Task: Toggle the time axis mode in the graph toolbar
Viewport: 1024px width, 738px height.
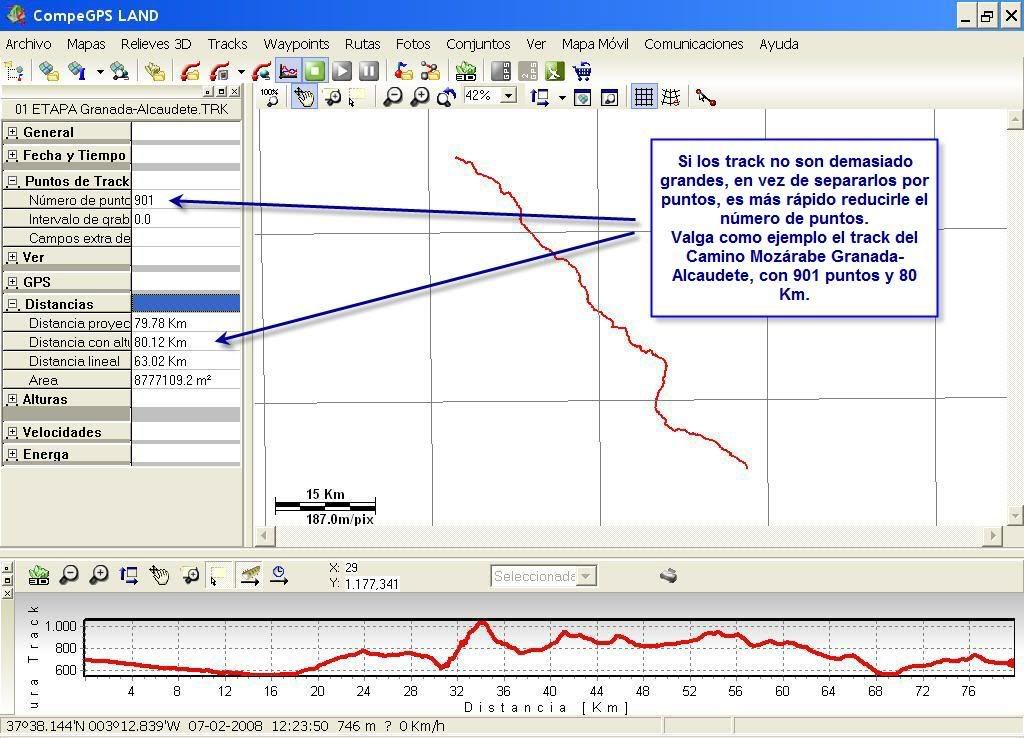Action: click(x=279, y=575)
